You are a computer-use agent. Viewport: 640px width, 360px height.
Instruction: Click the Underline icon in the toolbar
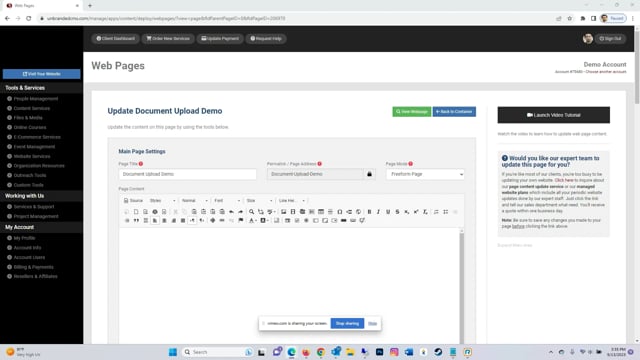[x=388, y=212]
